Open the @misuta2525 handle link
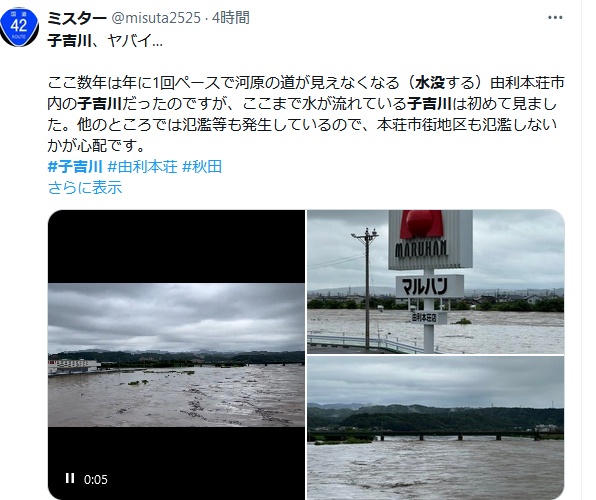 coord(156,18)
